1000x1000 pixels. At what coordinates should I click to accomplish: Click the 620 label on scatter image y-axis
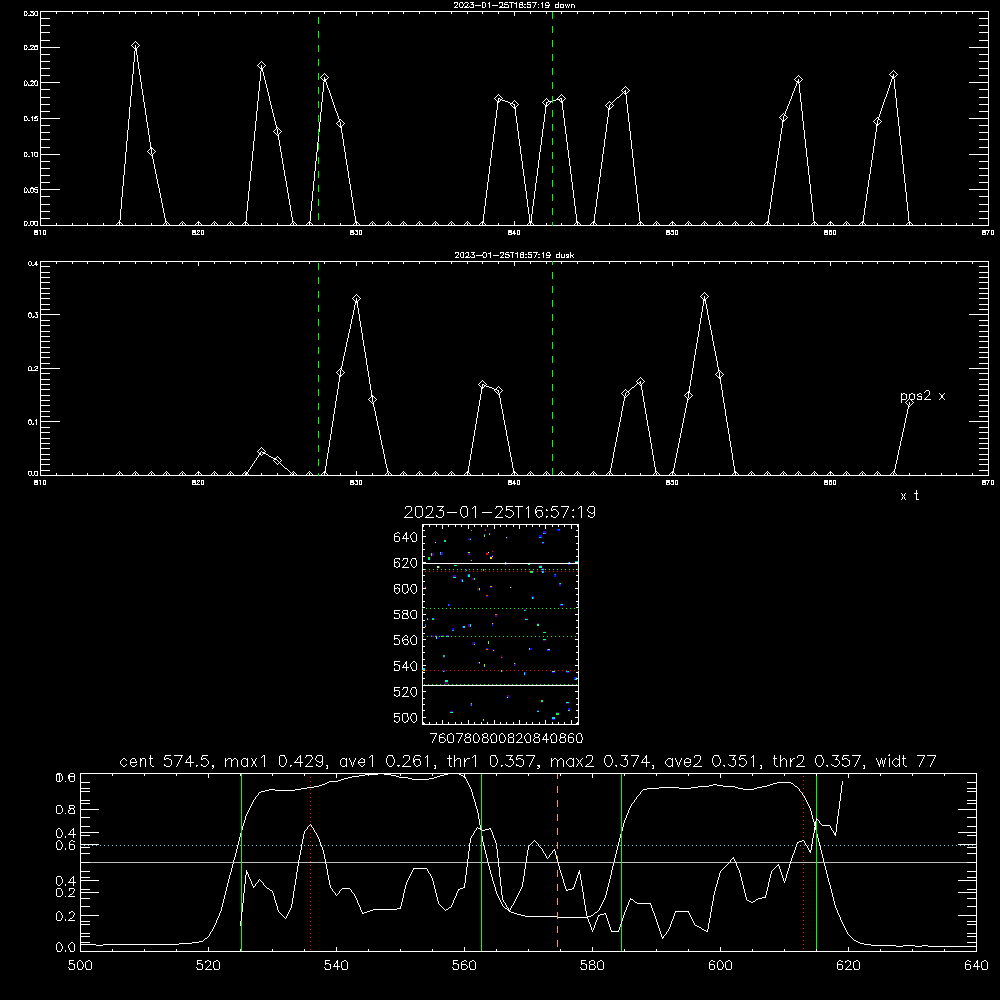tap(406, 563)
